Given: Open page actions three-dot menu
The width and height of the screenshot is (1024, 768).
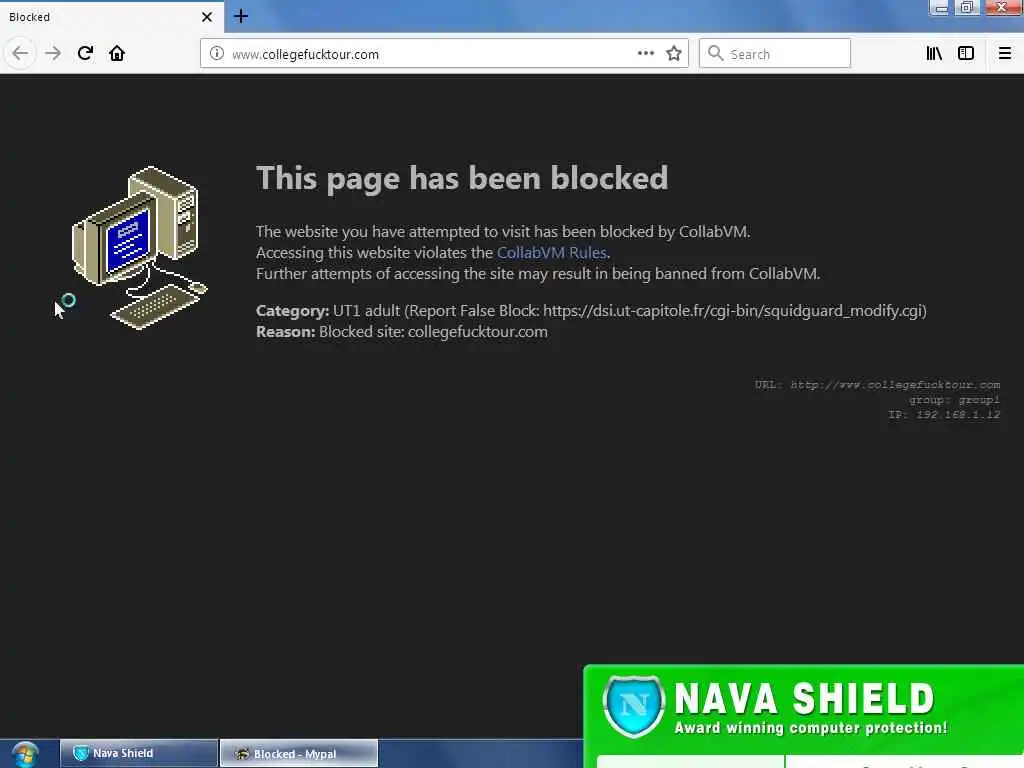Looking at the screenshot, I should click(646, 54).
